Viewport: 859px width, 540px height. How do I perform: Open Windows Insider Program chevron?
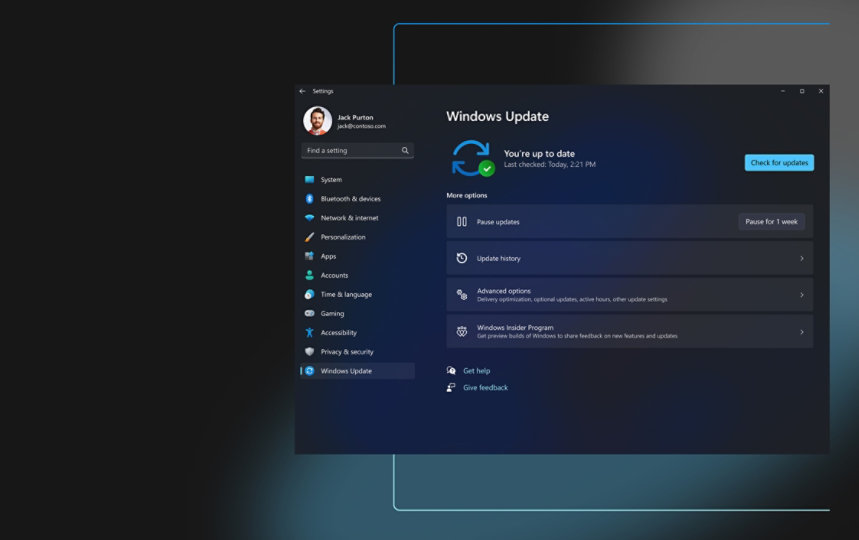click(801, 332)
